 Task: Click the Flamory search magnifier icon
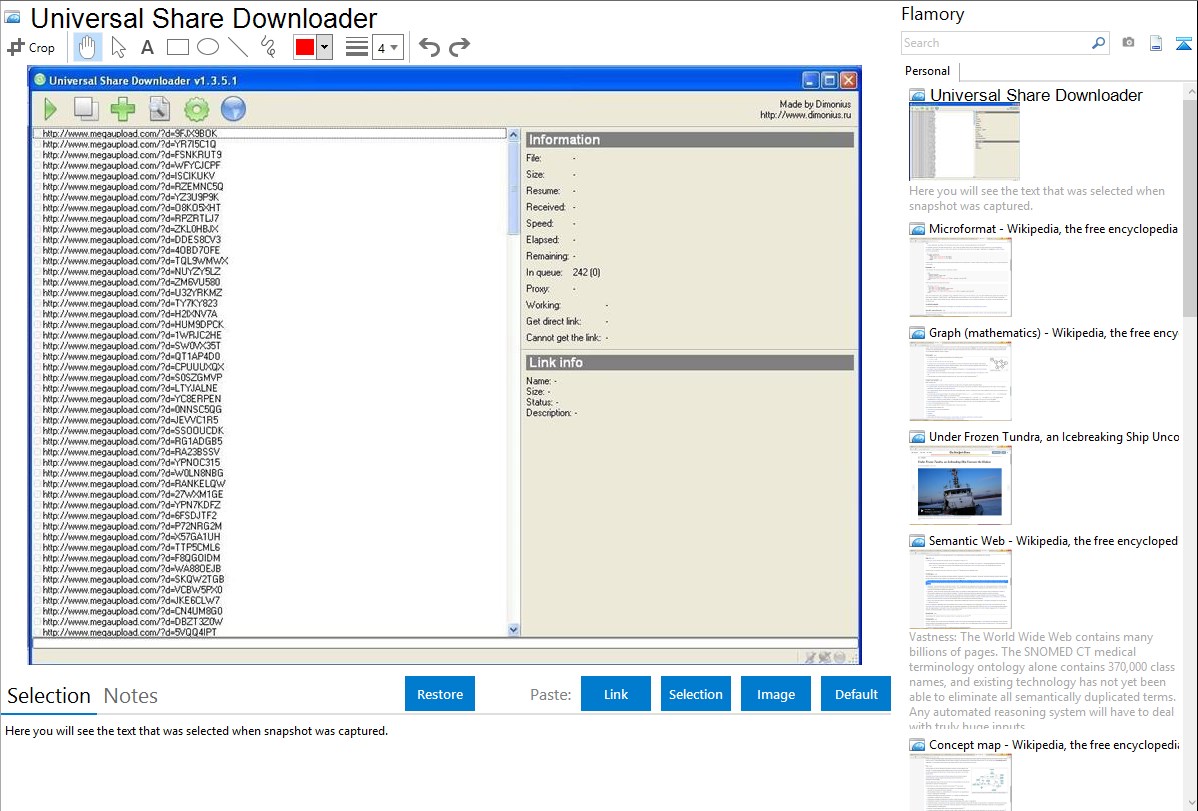pos(1098,43)
